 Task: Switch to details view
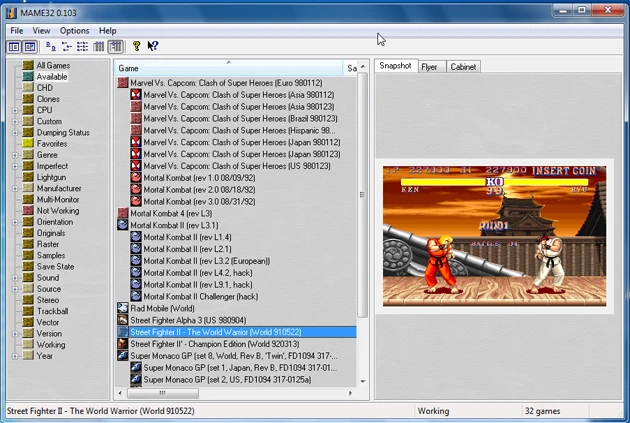98,47
